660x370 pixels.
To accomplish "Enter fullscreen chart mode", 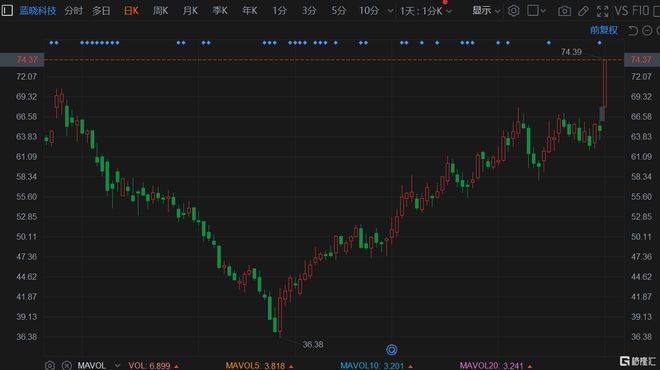I will [x=602, y=11].
